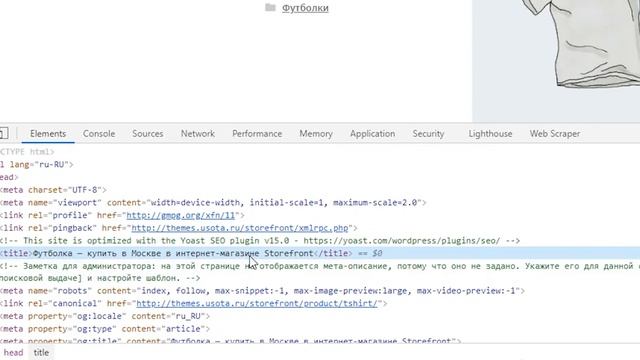Switch to the Security tab
The image size is (640, 360).
coord(428,134)
